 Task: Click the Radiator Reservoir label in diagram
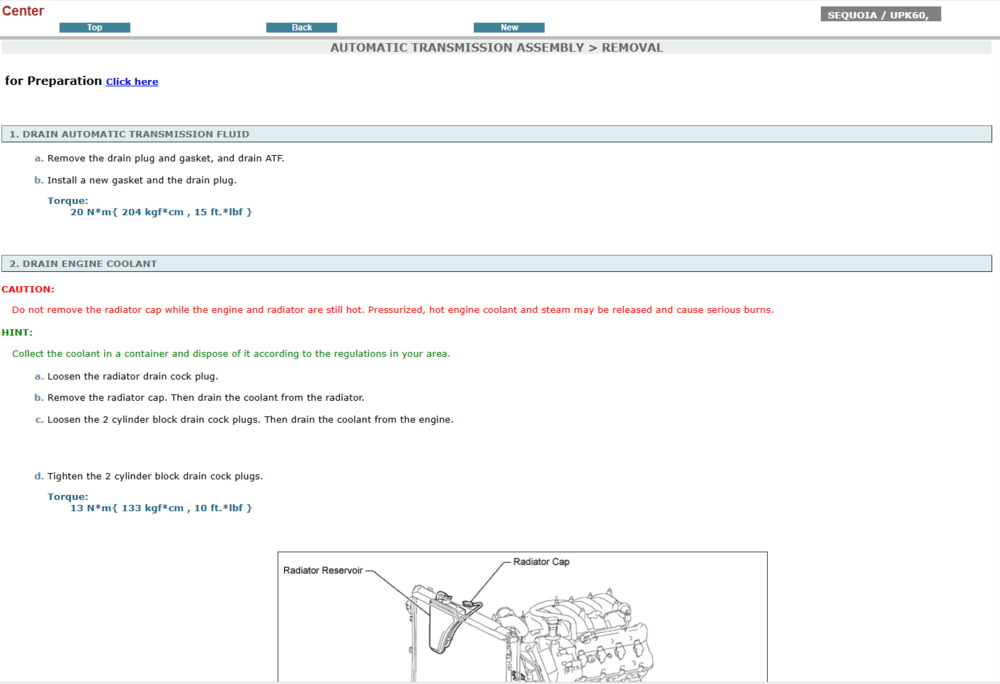(323, 570)
